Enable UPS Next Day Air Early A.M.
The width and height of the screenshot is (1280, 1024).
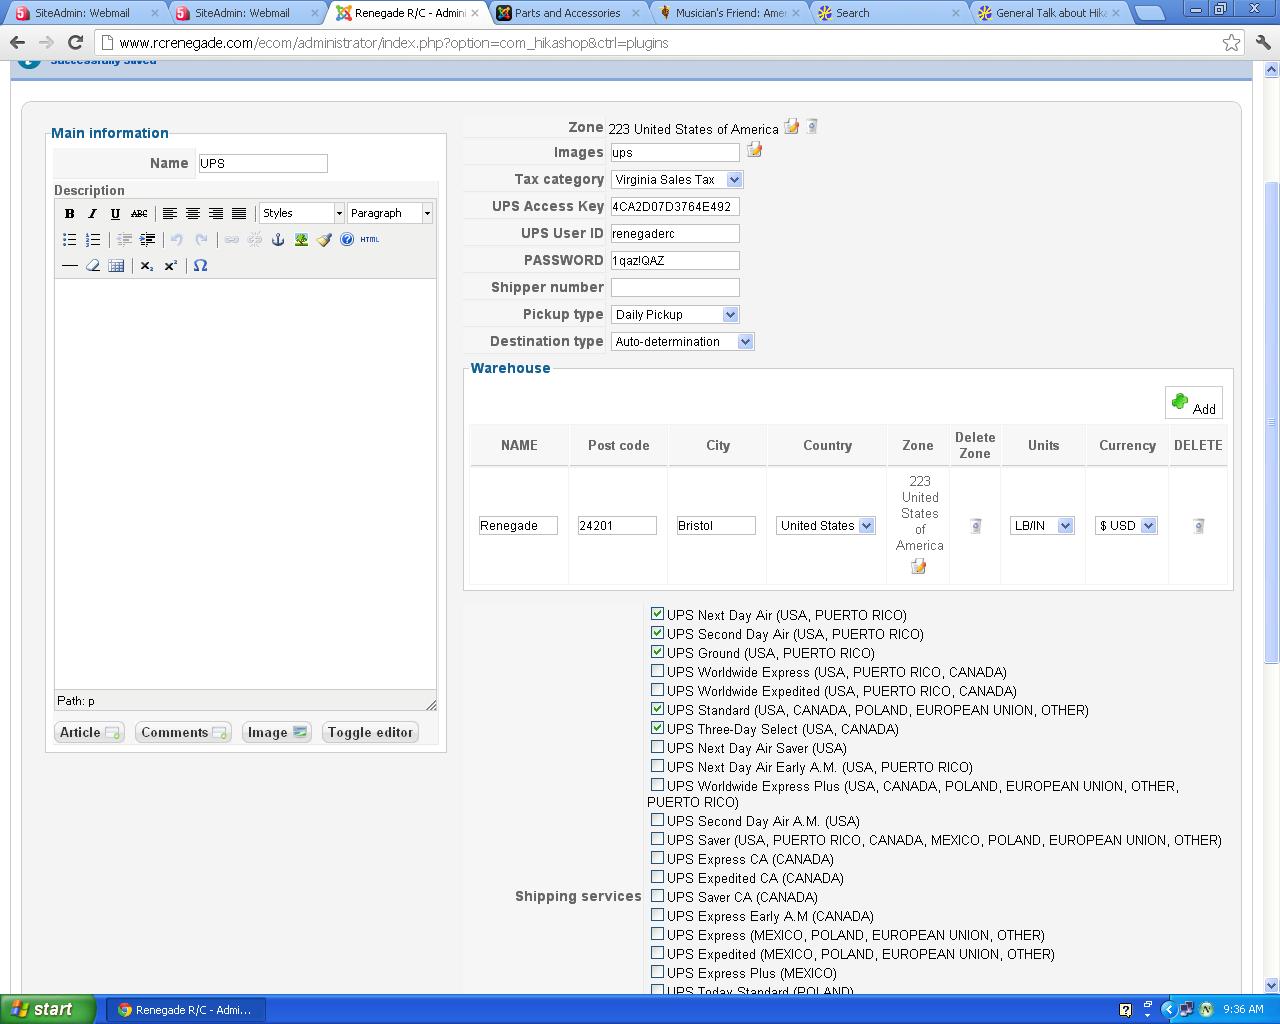657,766
